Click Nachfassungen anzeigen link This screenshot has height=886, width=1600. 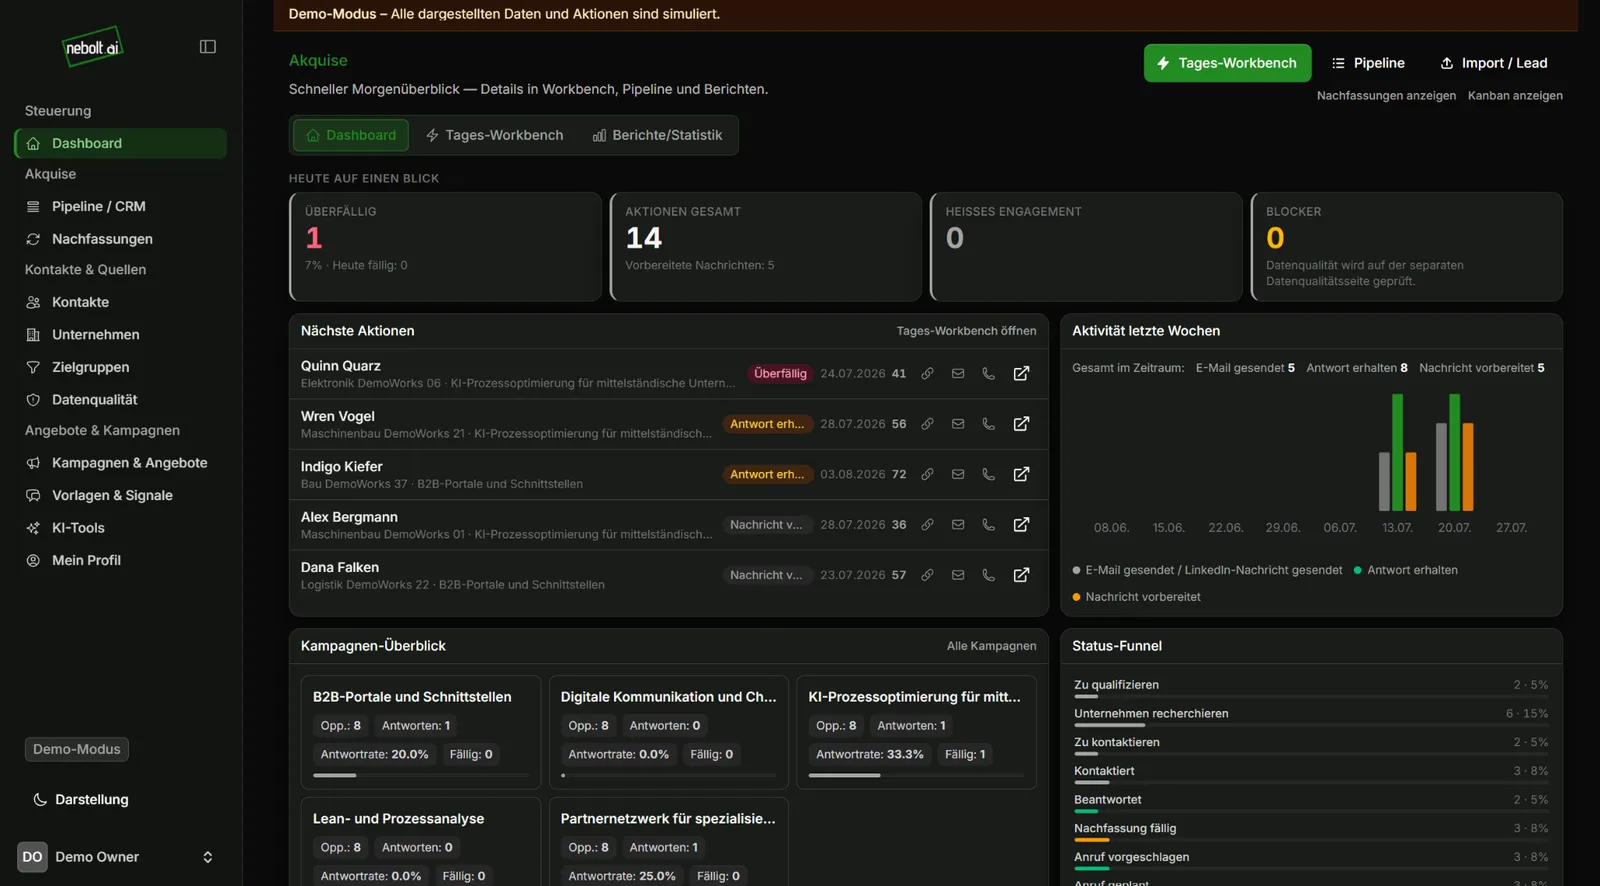click(x=1386, y=96)
